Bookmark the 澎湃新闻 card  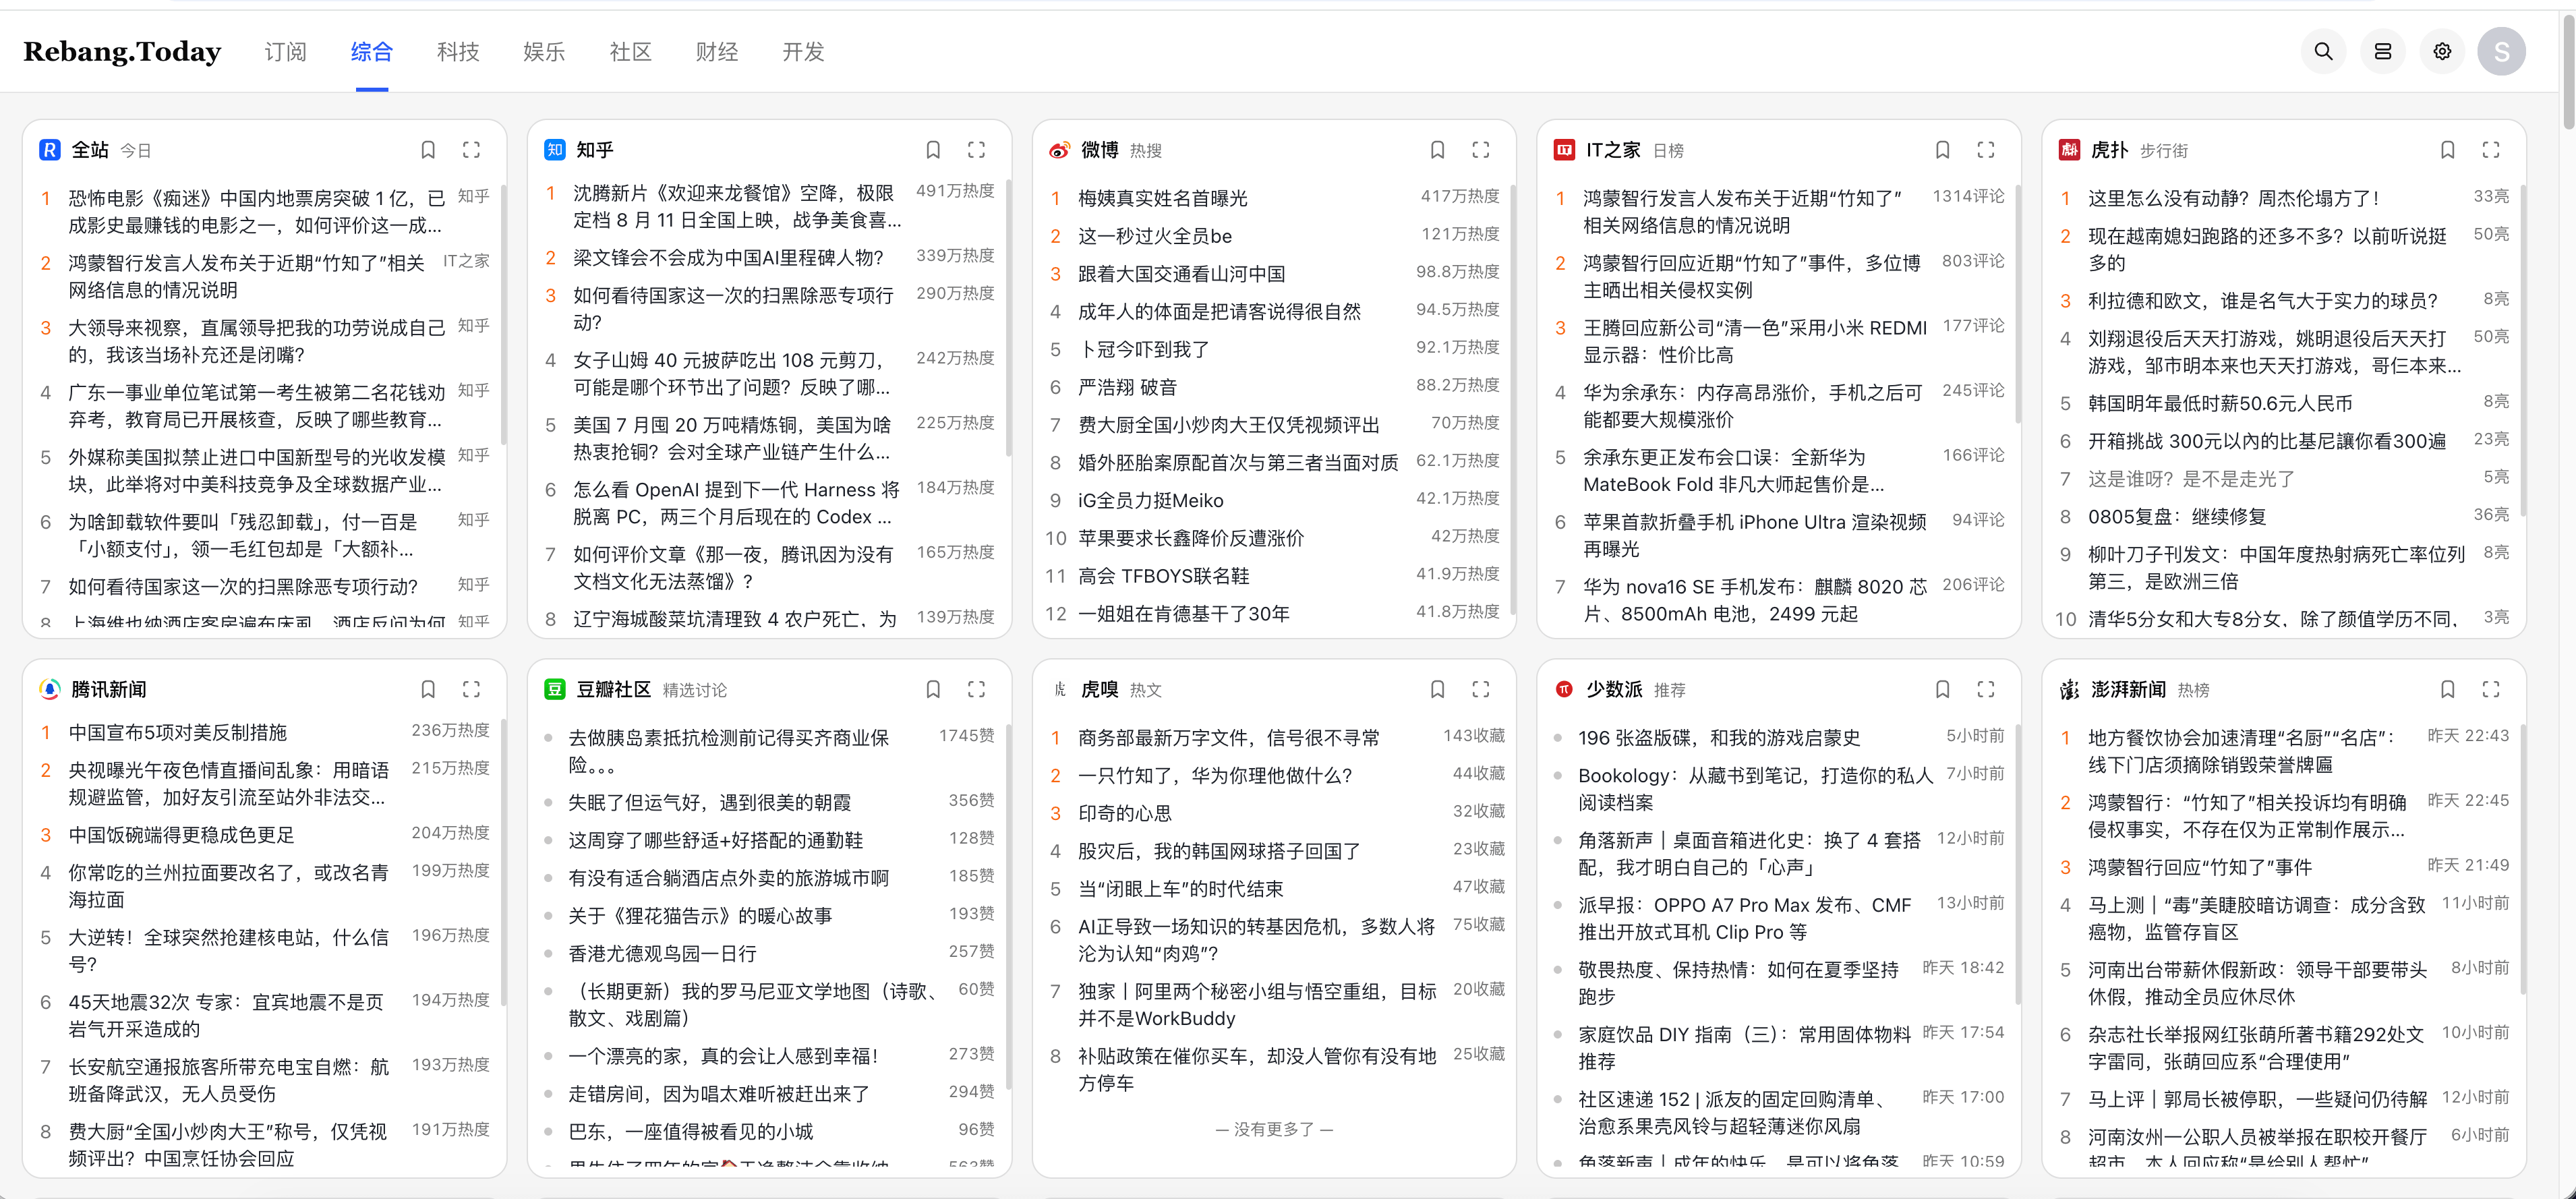click(2447, 689)
